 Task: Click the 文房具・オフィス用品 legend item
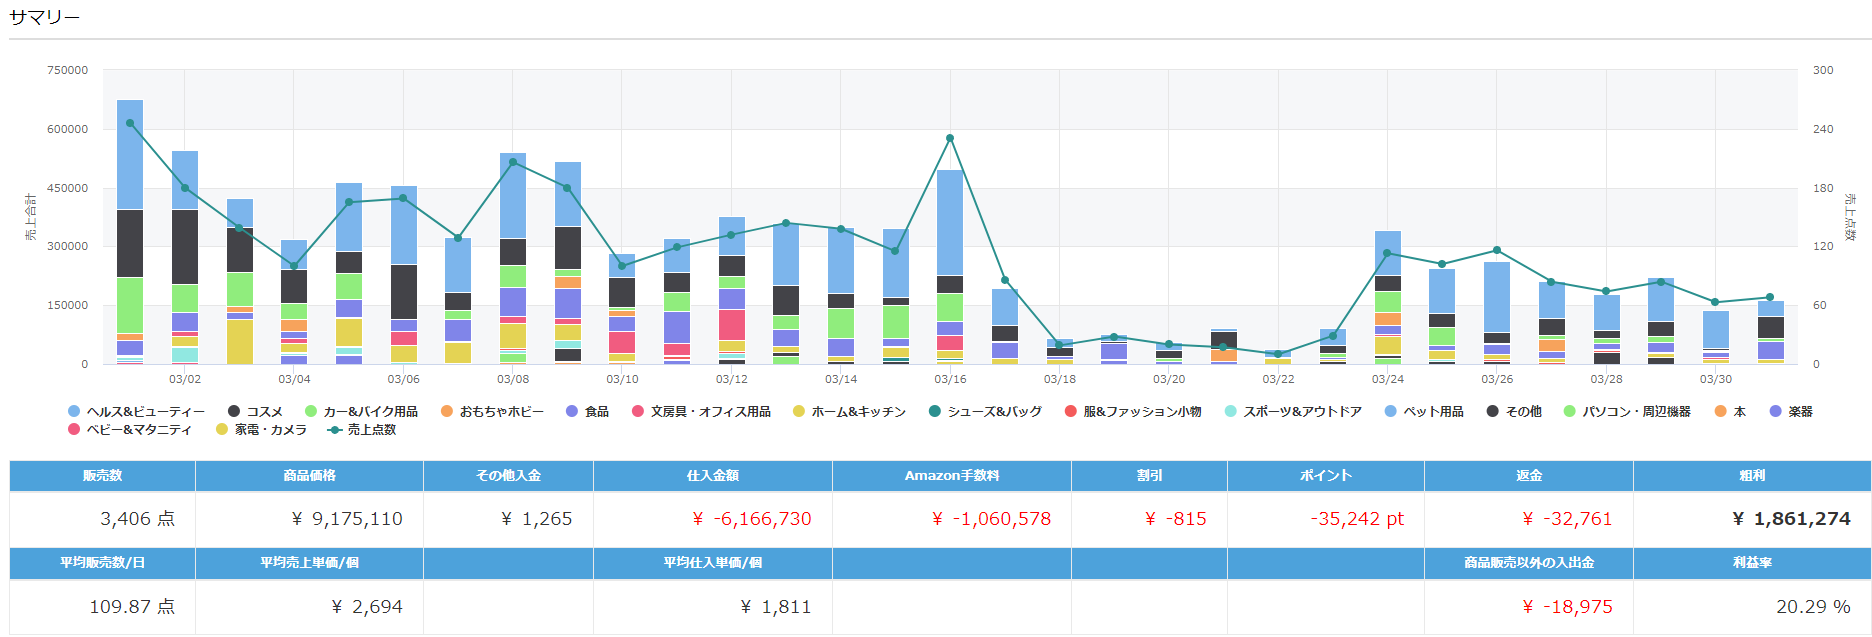coord(702,412)
